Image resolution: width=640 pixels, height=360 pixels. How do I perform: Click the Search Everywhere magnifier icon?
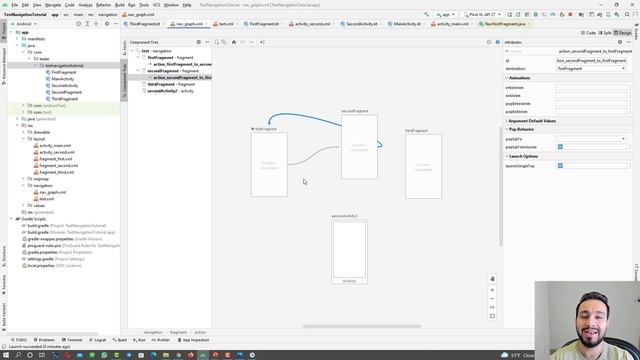627,14
